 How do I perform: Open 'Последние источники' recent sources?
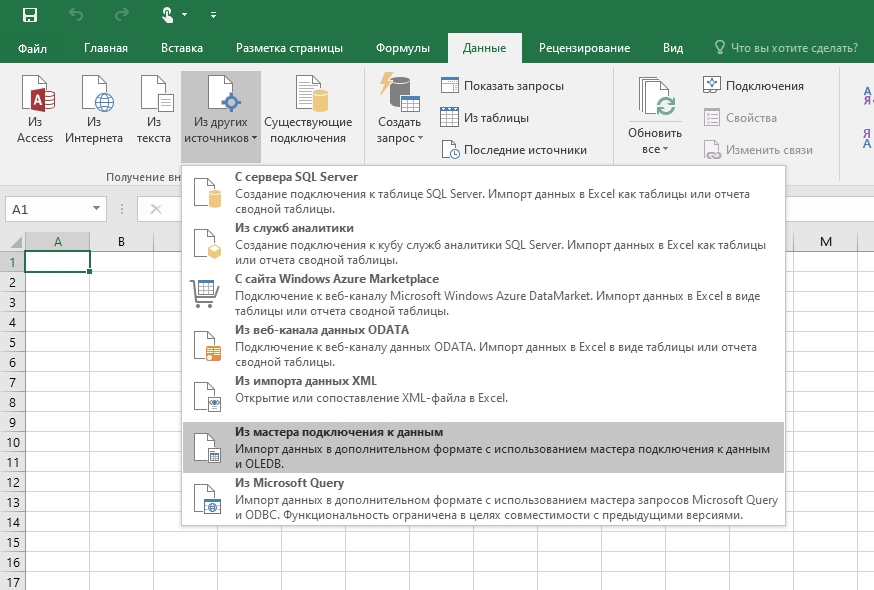tap(449, 150)
